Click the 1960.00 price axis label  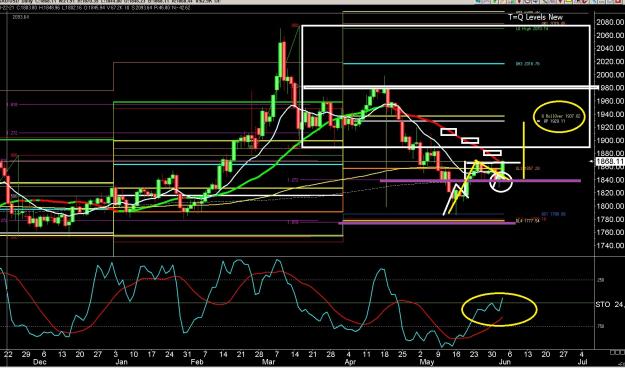tap(610, 101)
